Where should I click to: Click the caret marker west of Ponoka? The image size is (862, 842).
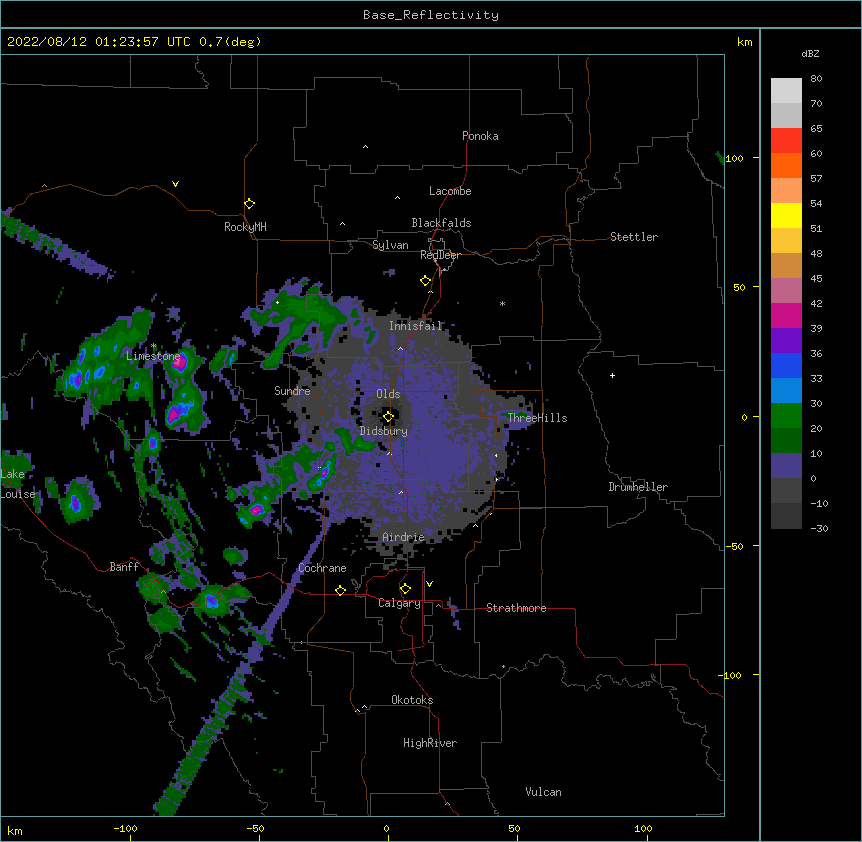tap(365, 147)
